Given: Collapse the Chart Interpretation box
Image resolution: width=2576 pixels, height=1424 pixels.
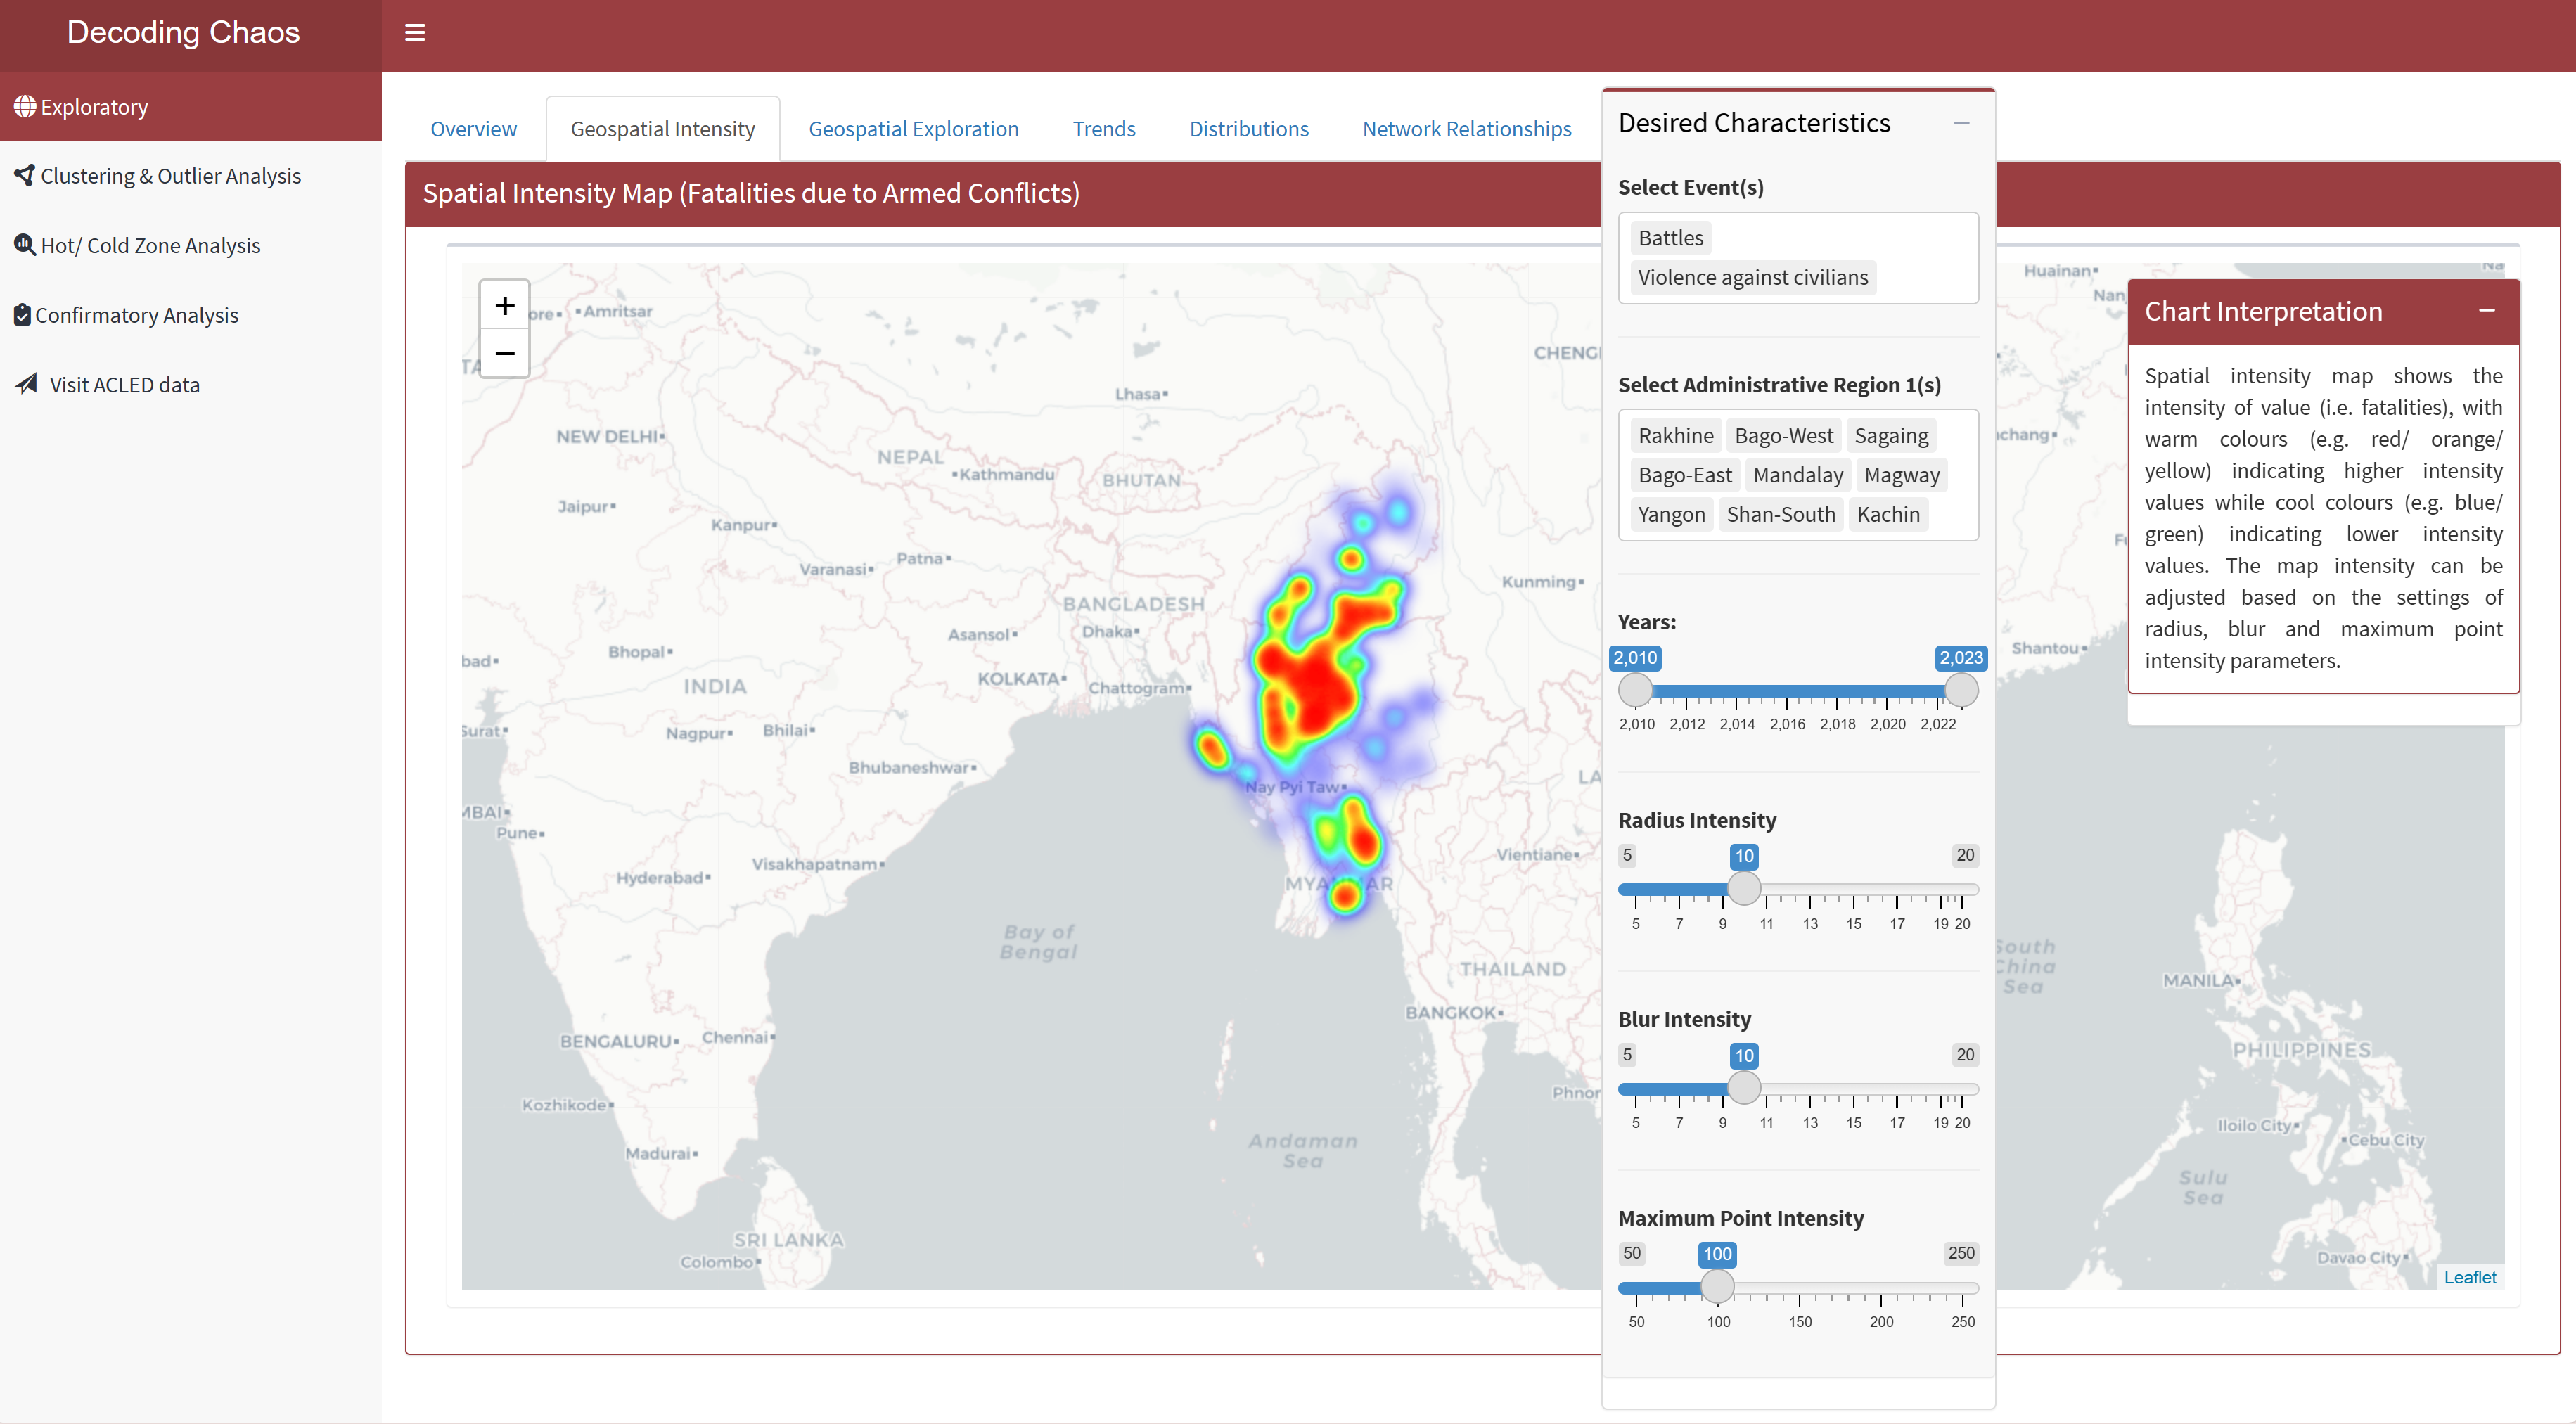Looking at the screenshot, I should click(2486, 311).
